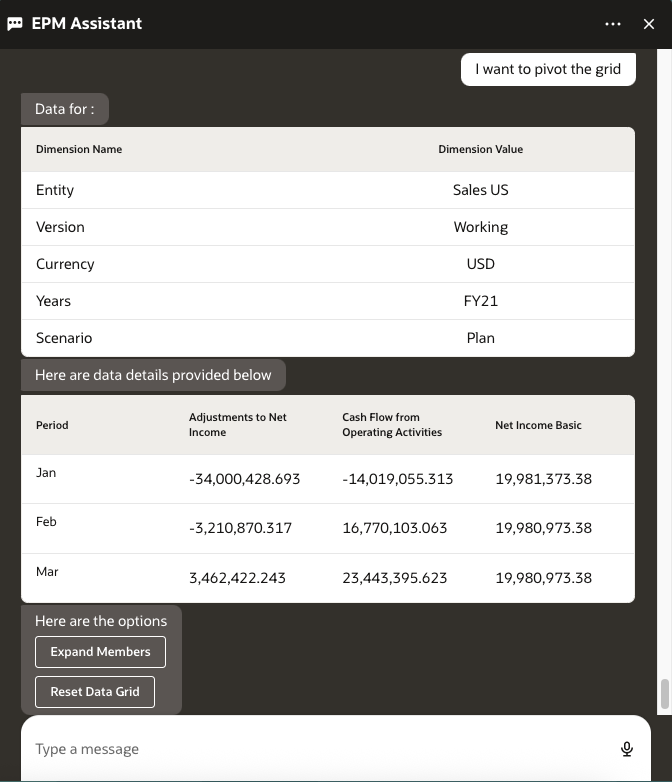
Task: Select the Feb period row
Action: pos(46,522)
